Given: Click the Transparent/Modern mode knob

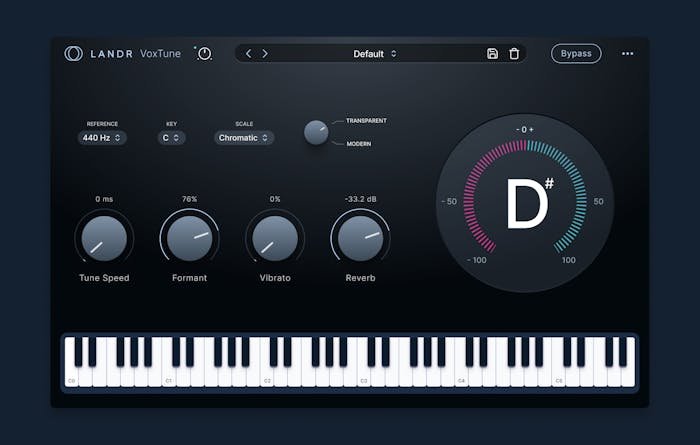Looking at the screenshot, I should click(316, 133).
